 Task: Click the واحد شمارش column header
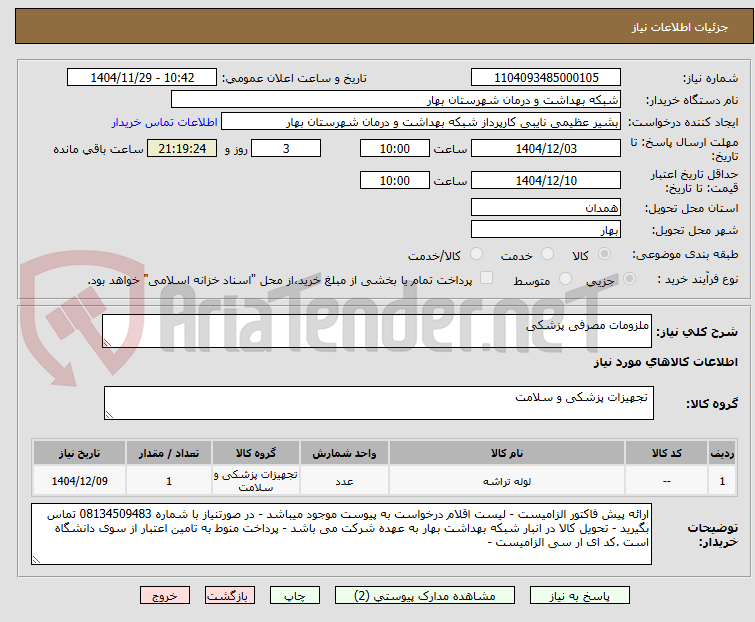[x=344, y=453]
